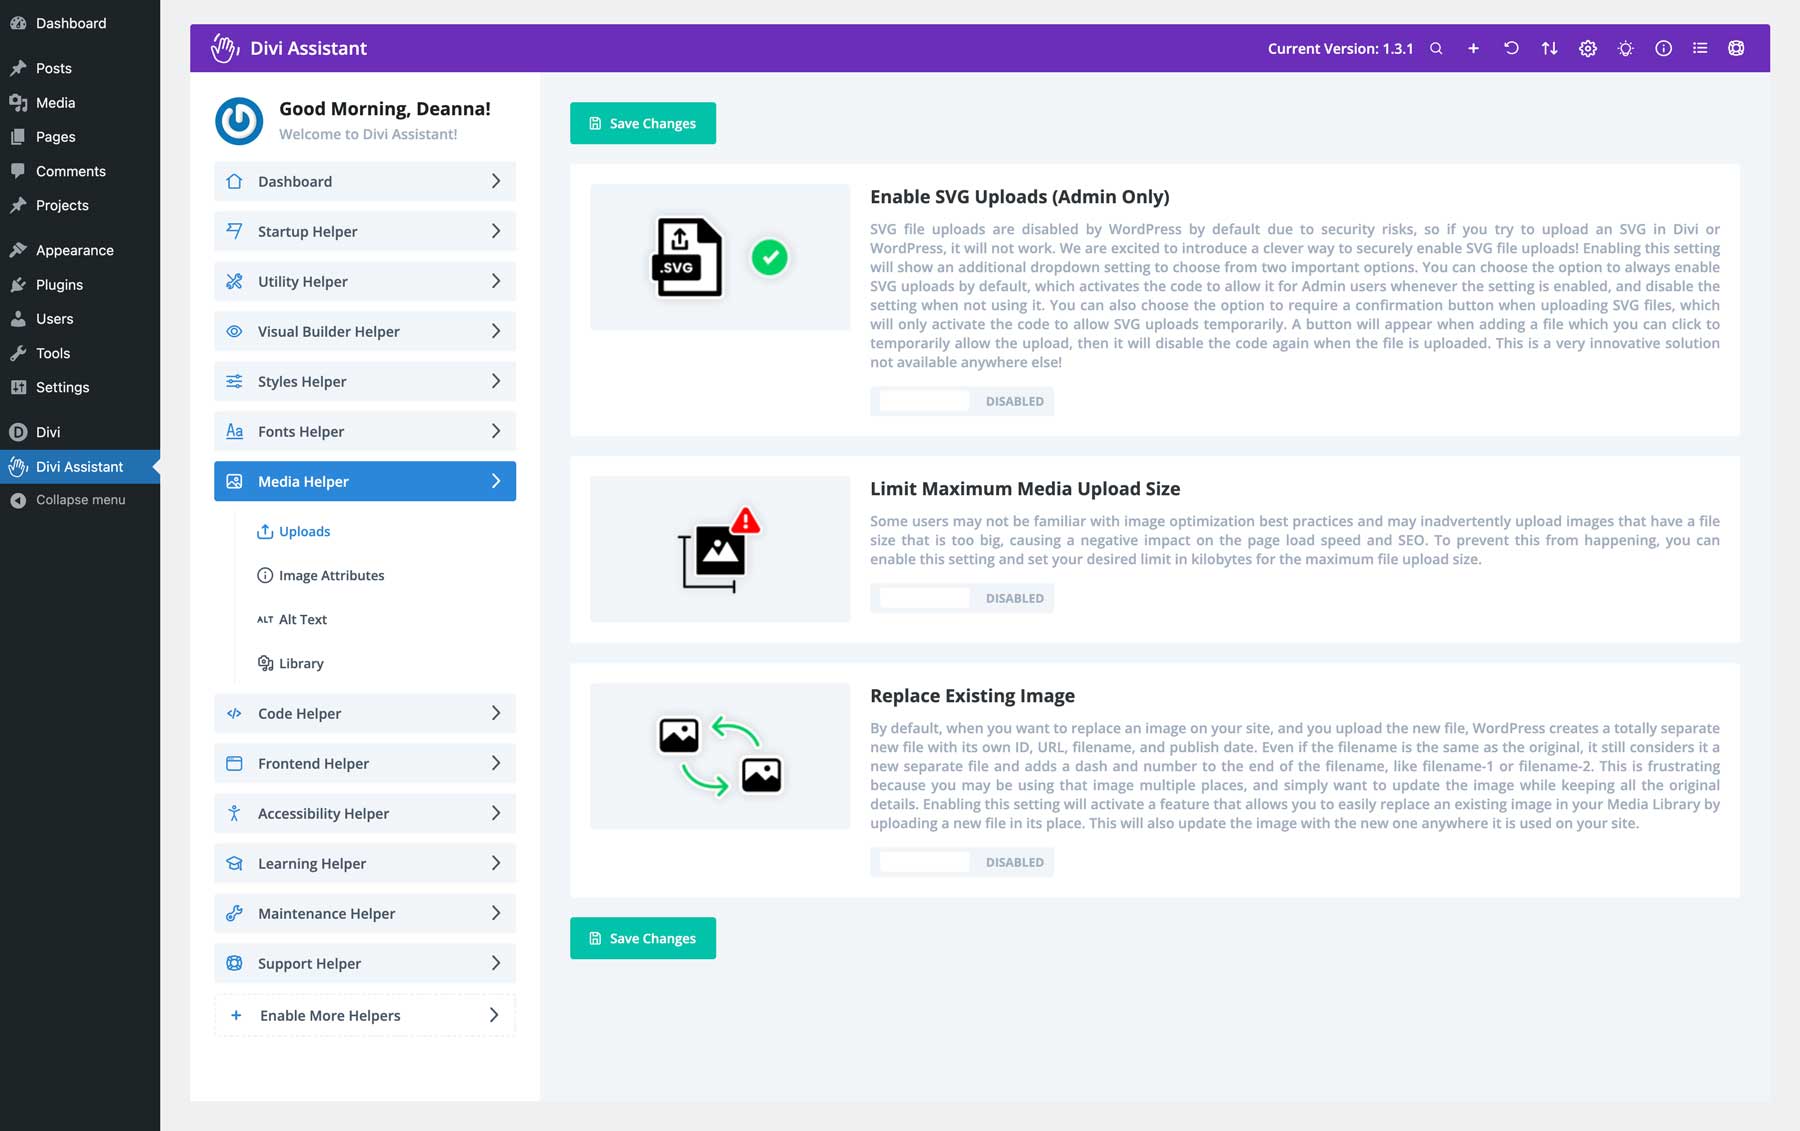Toggle Limit Maximum Media Upload Size on

[x=921, y=597]
